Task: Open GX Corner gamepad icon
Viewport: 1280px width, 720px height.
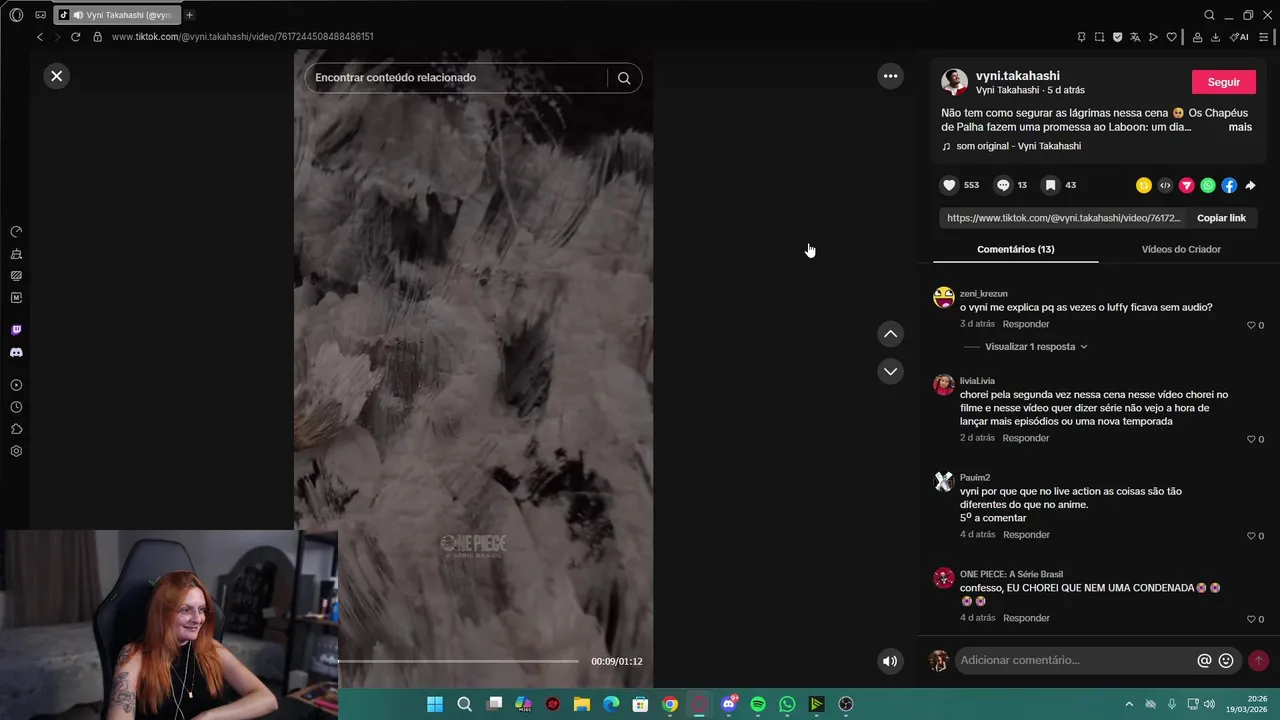Action: coord(40,15)
